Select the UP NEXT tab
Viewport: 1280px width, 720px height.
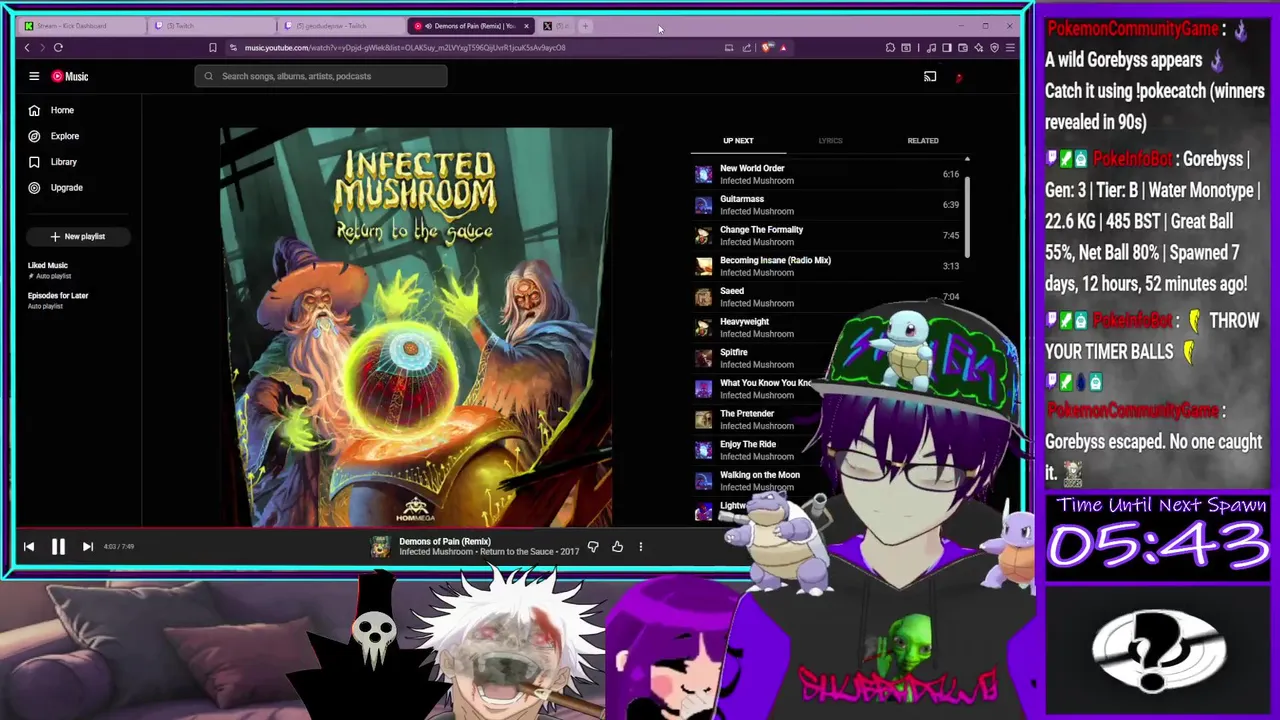(738, 141)
